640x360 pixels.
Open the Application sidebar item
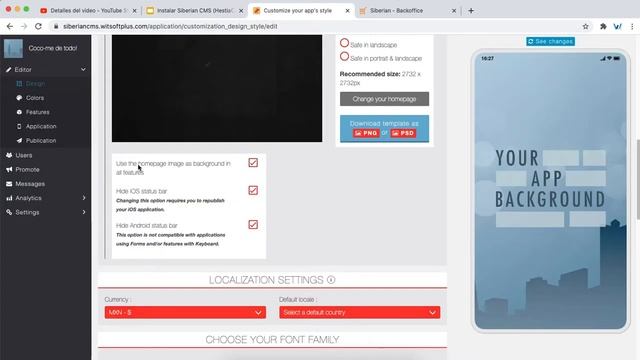[x=41, y=127]
